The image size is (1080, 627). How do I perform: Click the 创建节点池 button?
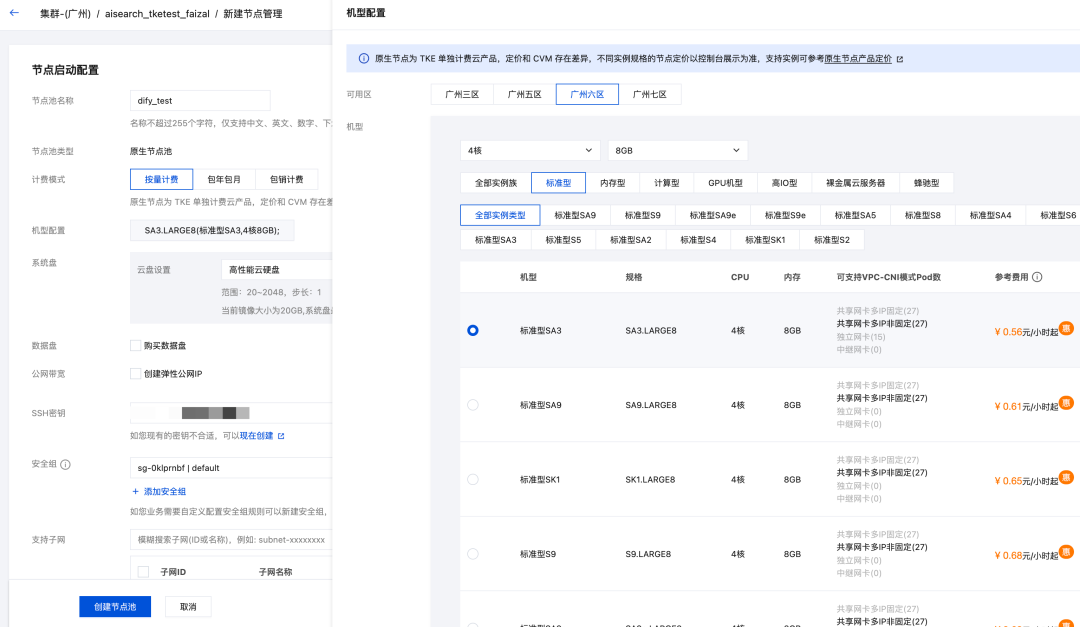click(114, 606)
